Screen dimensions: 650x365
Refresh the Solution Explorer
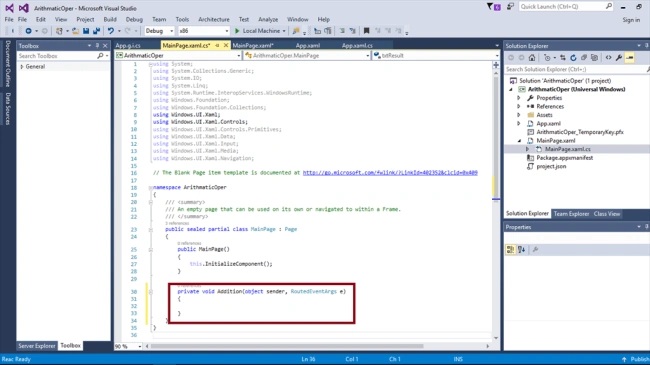tap(573, 58)
